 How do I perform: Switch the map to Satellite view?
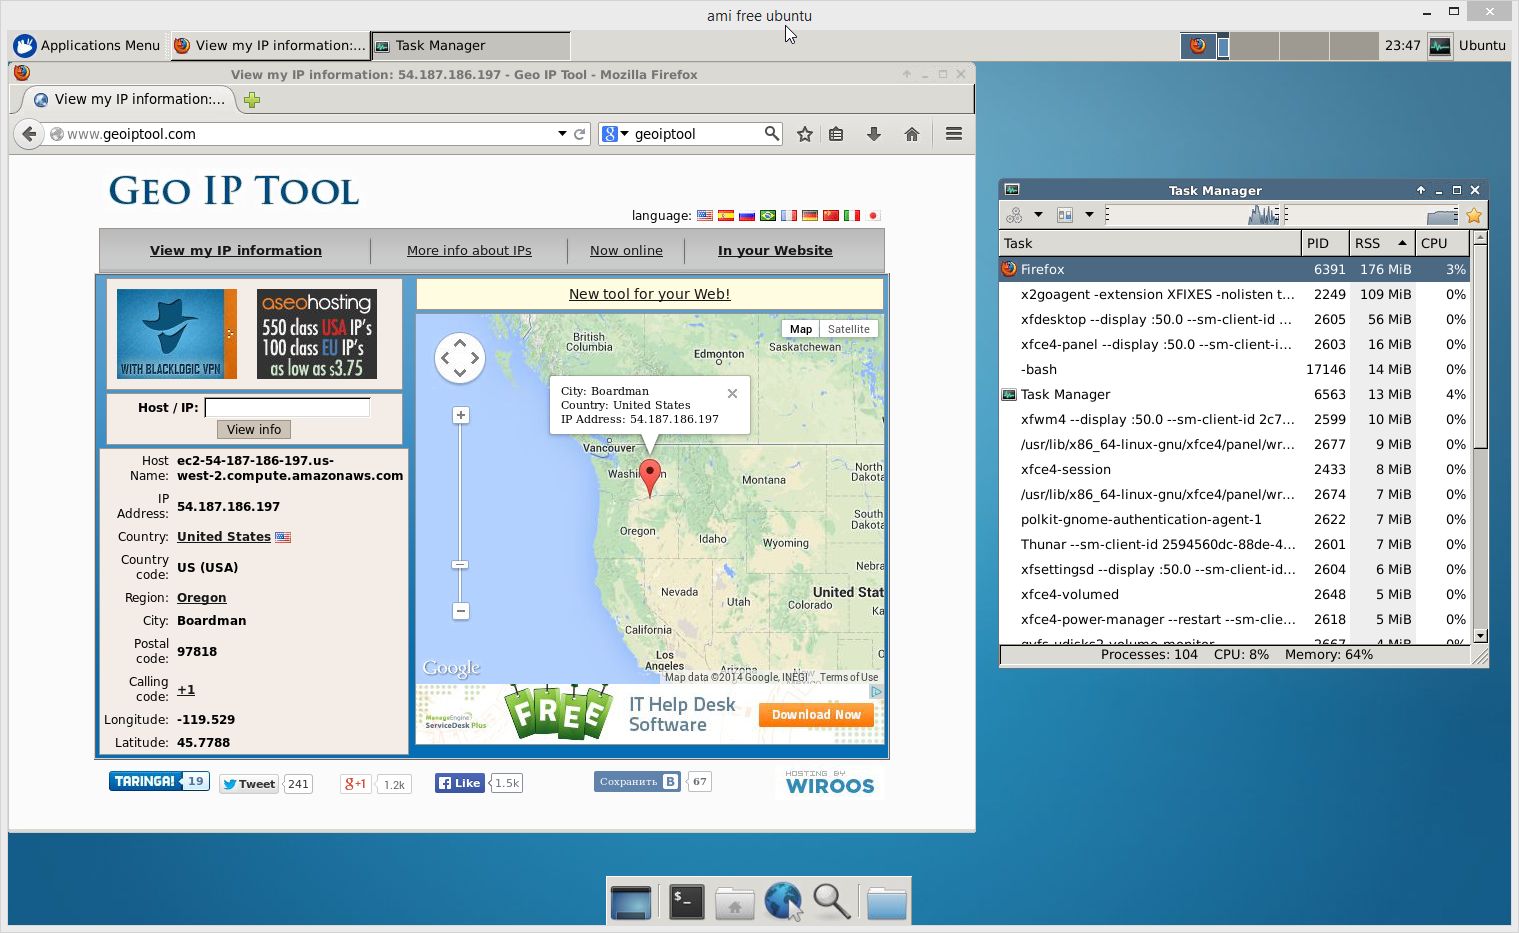[x=849, y=329]
